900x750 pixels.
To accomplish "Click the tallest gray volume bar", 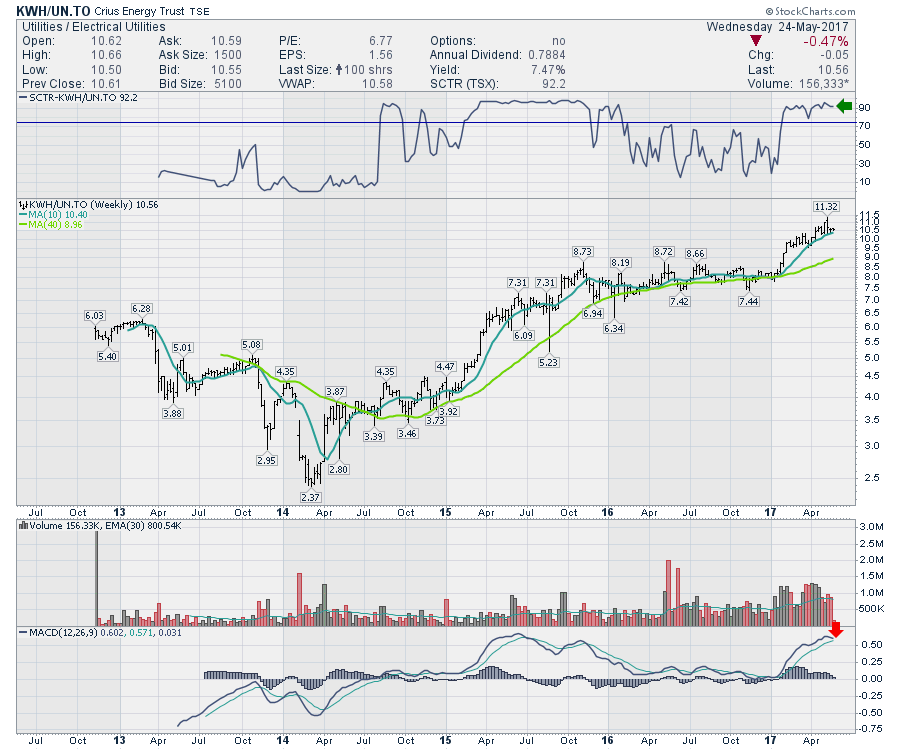I will 97,578.
